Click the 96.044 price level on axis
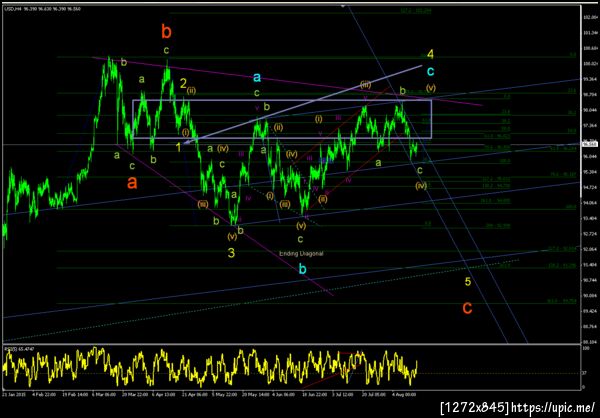 click(588, 157)
